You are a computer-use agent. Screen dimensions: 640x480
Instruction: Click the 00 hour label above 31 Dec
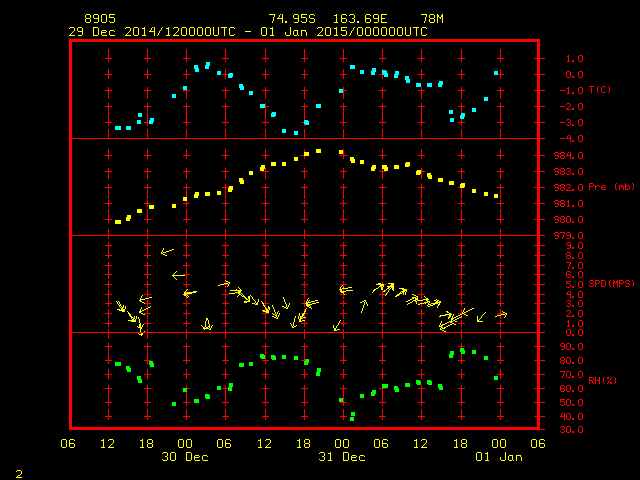(342, 444)
